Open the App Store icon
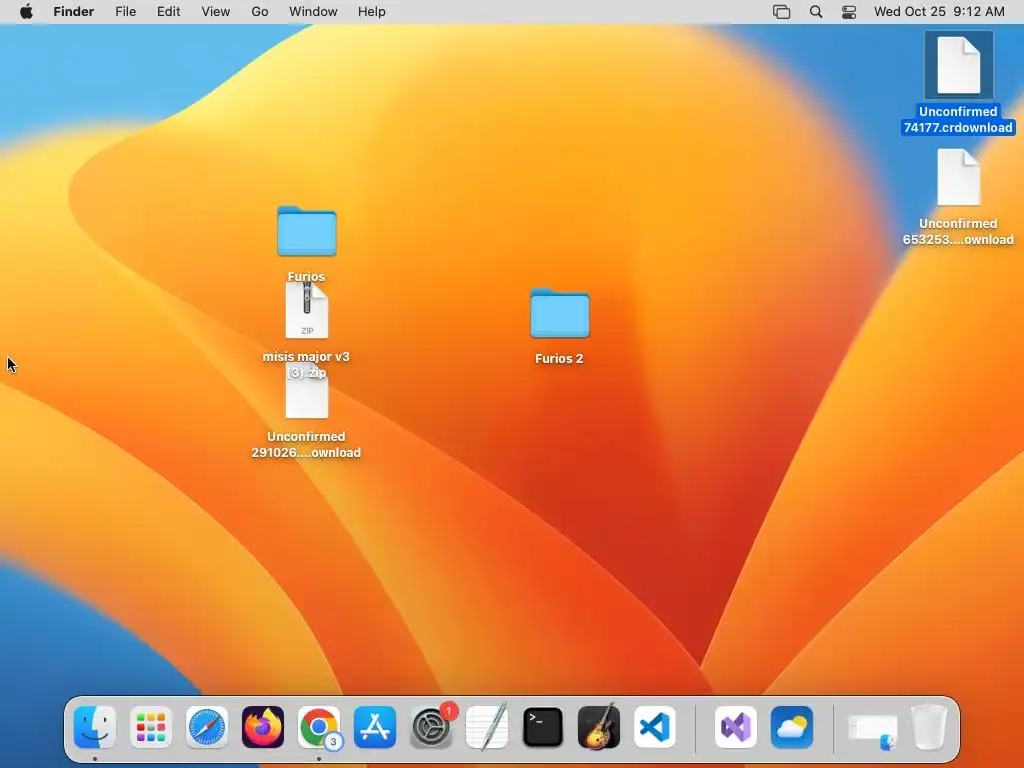The image size is (1024, 768). [375, 727]
